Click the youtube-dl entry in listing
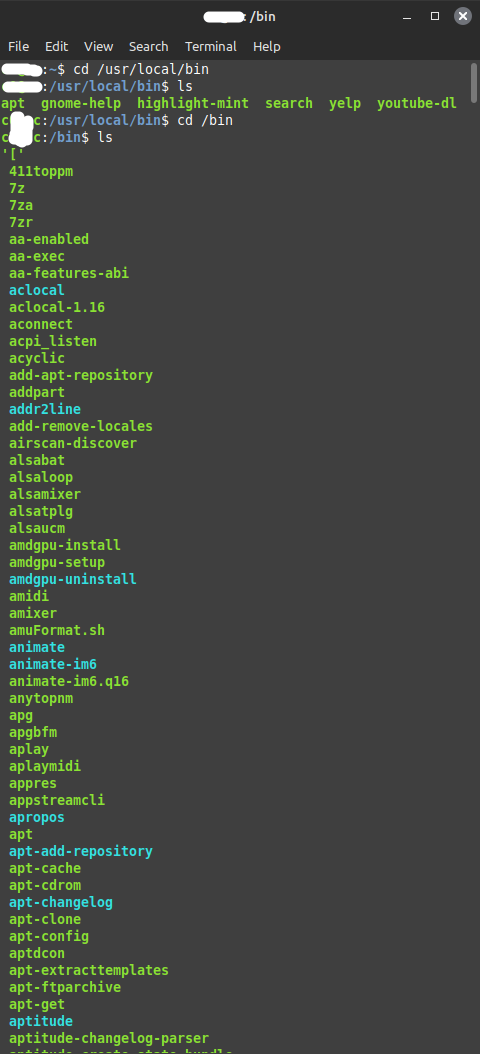 point(417,104)
